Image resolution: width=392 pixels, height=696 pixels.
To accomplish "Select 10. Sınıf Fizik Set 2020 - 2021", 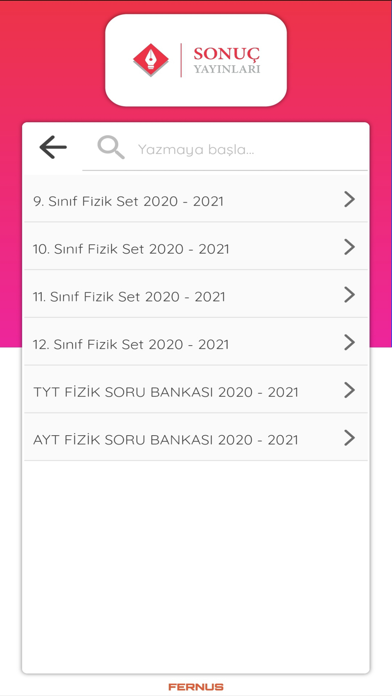I will 196,246.
